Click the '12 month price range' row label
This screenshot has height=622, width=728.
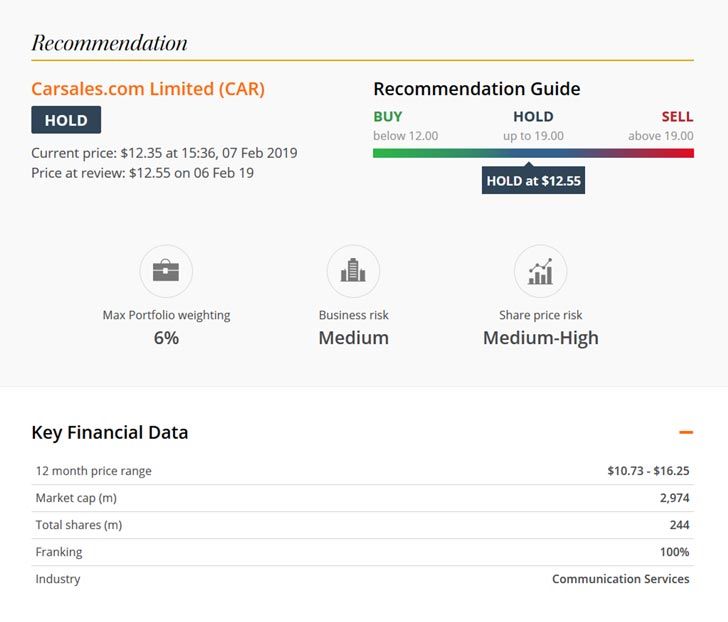(x=94, y=471)
